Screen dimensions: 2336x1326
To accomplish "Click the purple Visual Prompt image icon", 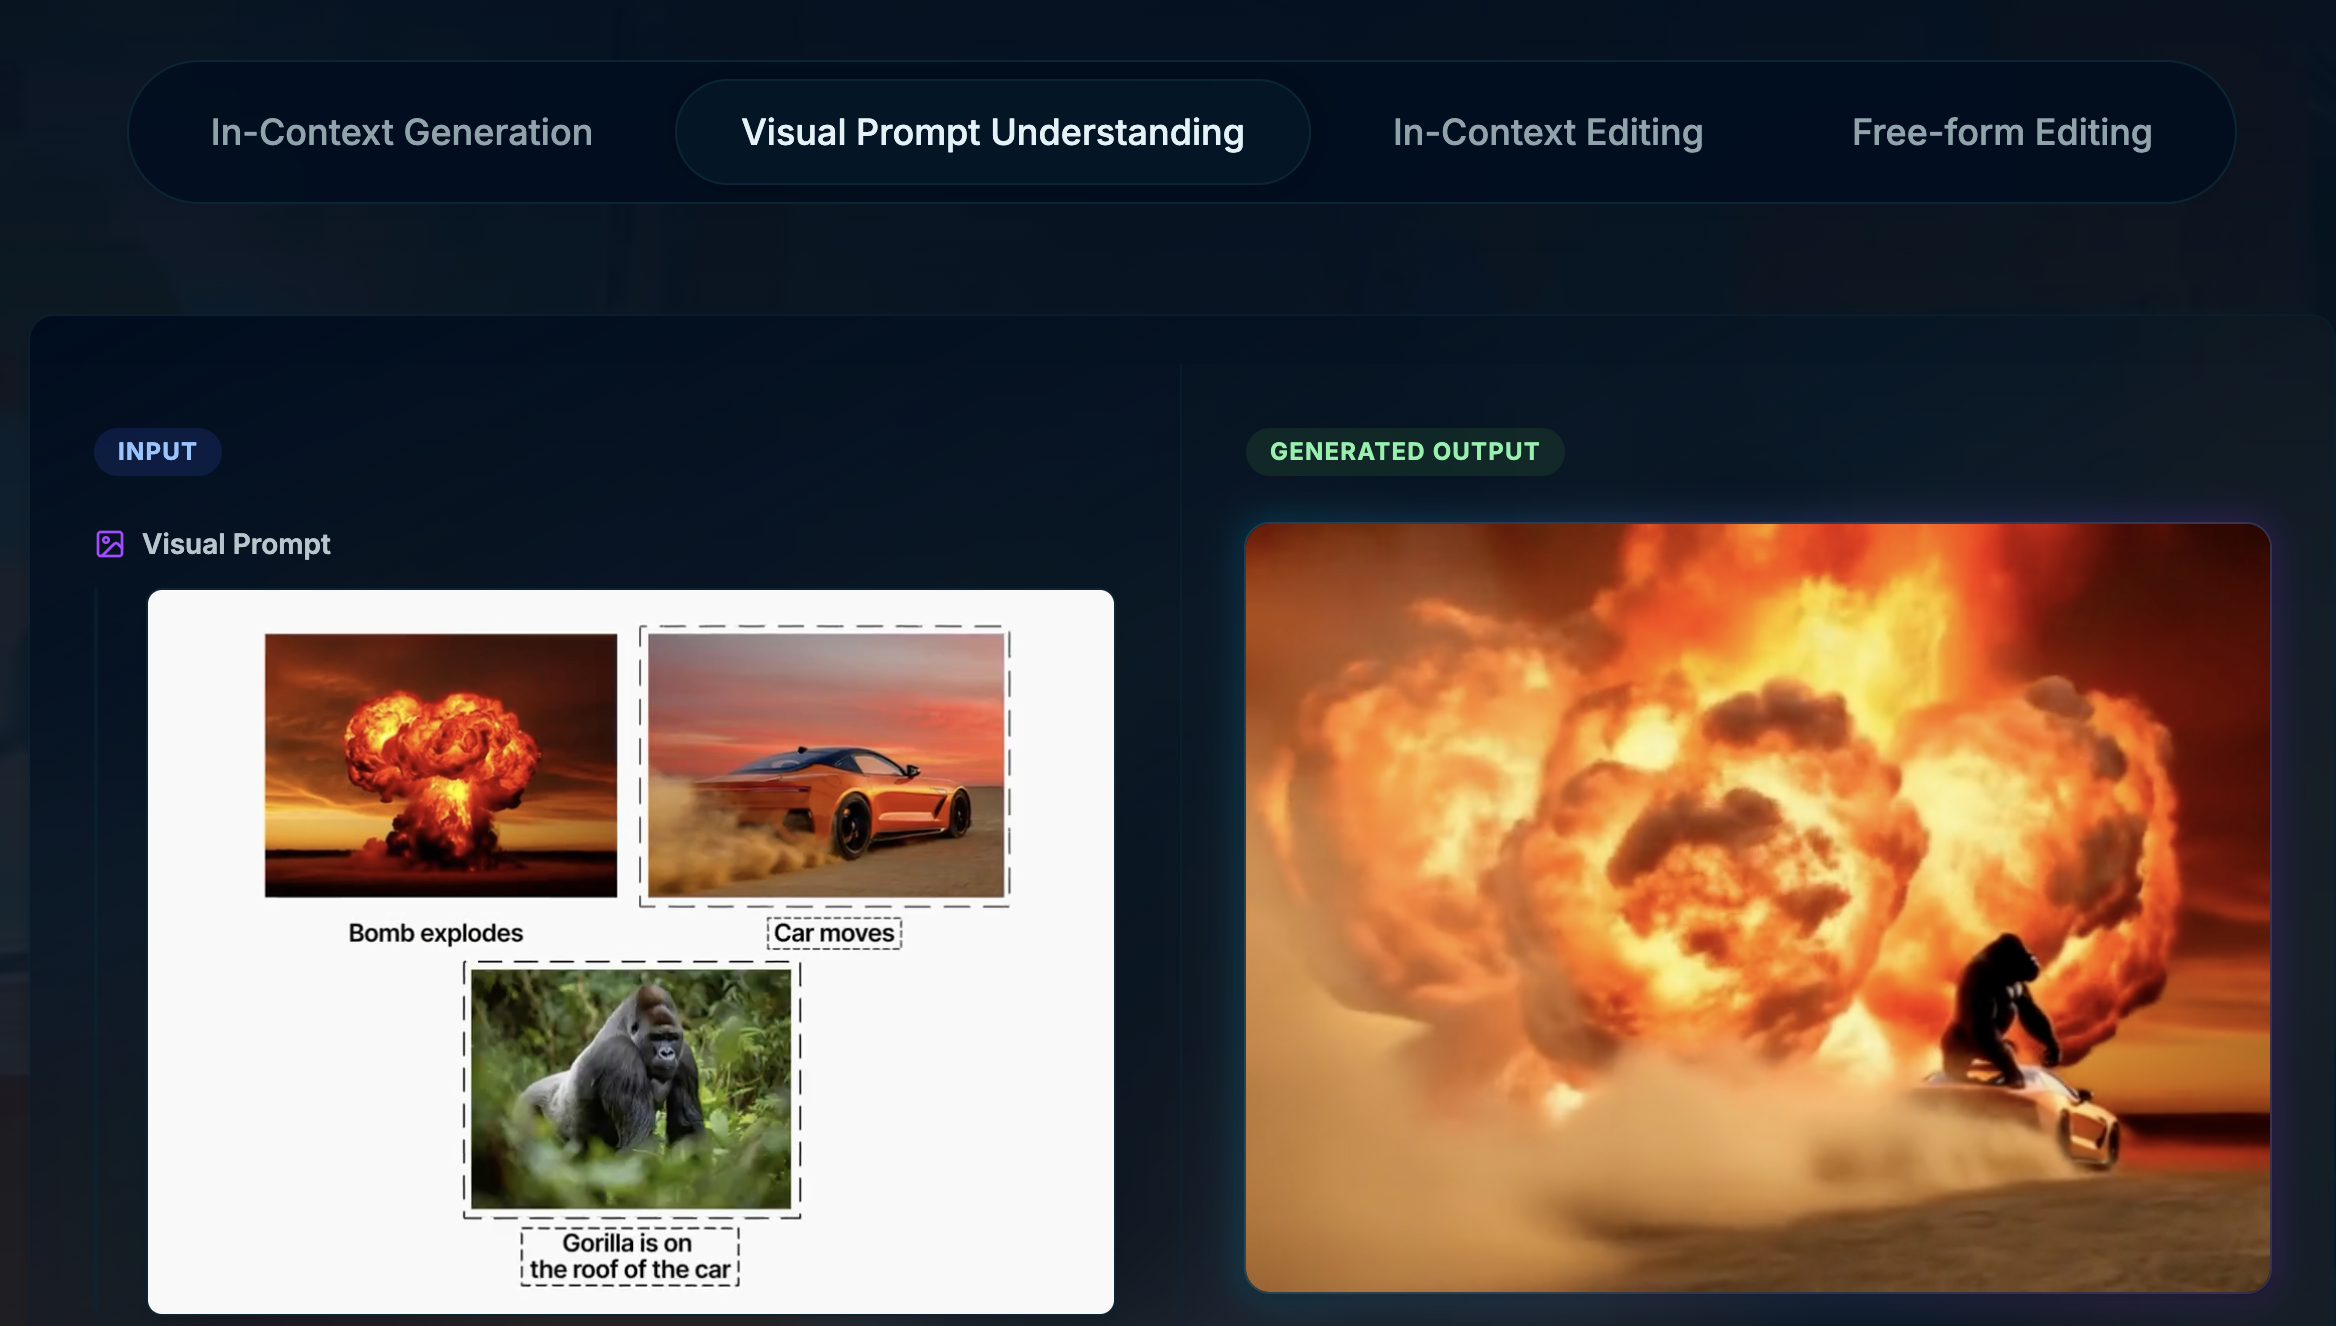I will [x=110, y=543].
